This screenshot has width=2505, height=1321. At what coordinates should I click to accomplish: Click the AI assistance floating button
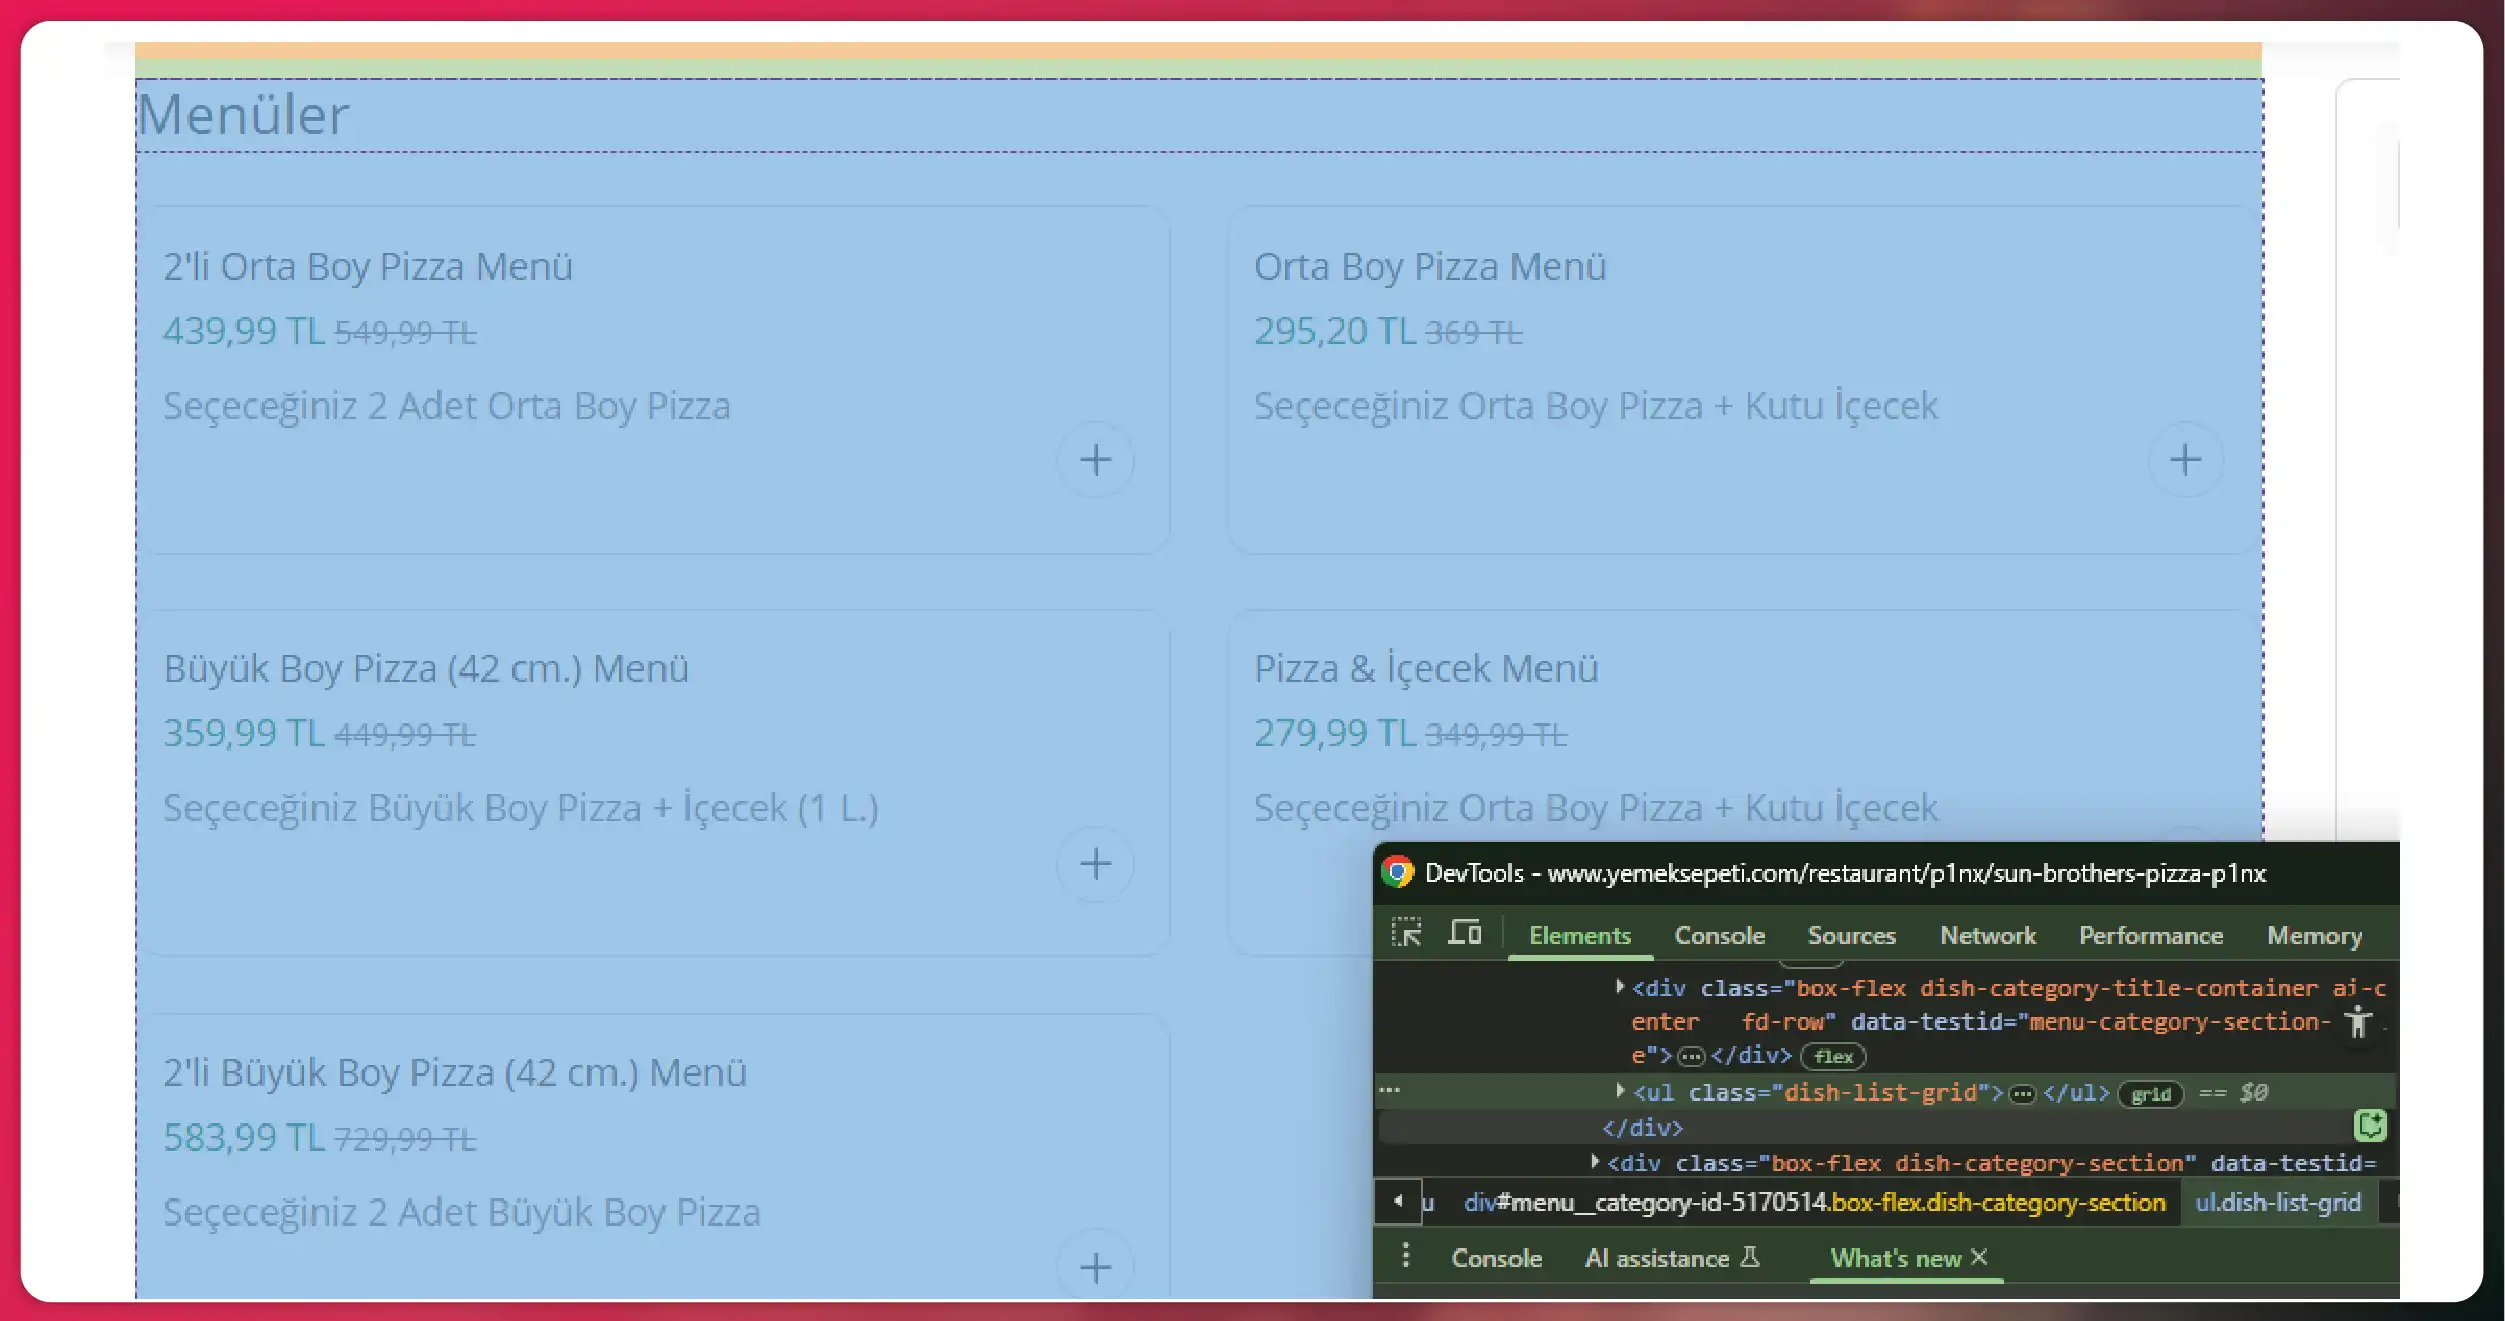[x=2370, y=1125]
